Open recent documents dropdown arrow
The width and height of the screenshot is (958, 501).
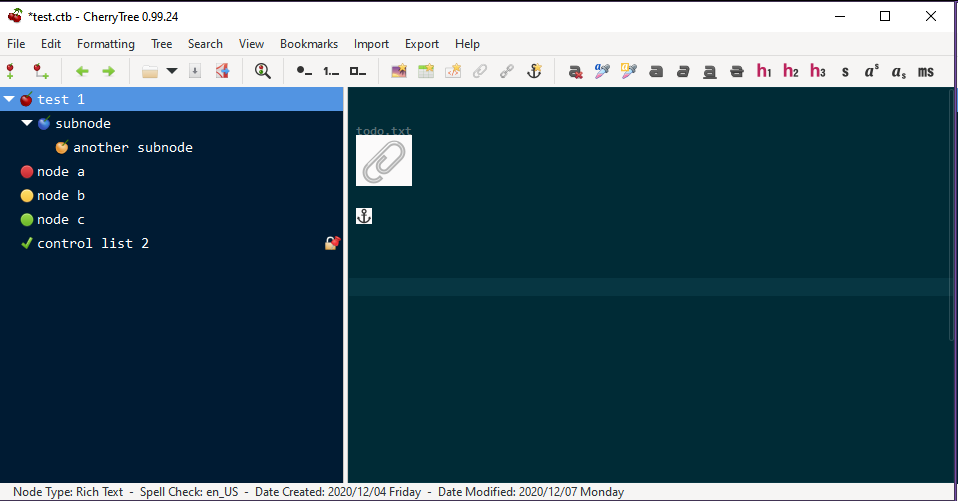[x=172, y=71]
